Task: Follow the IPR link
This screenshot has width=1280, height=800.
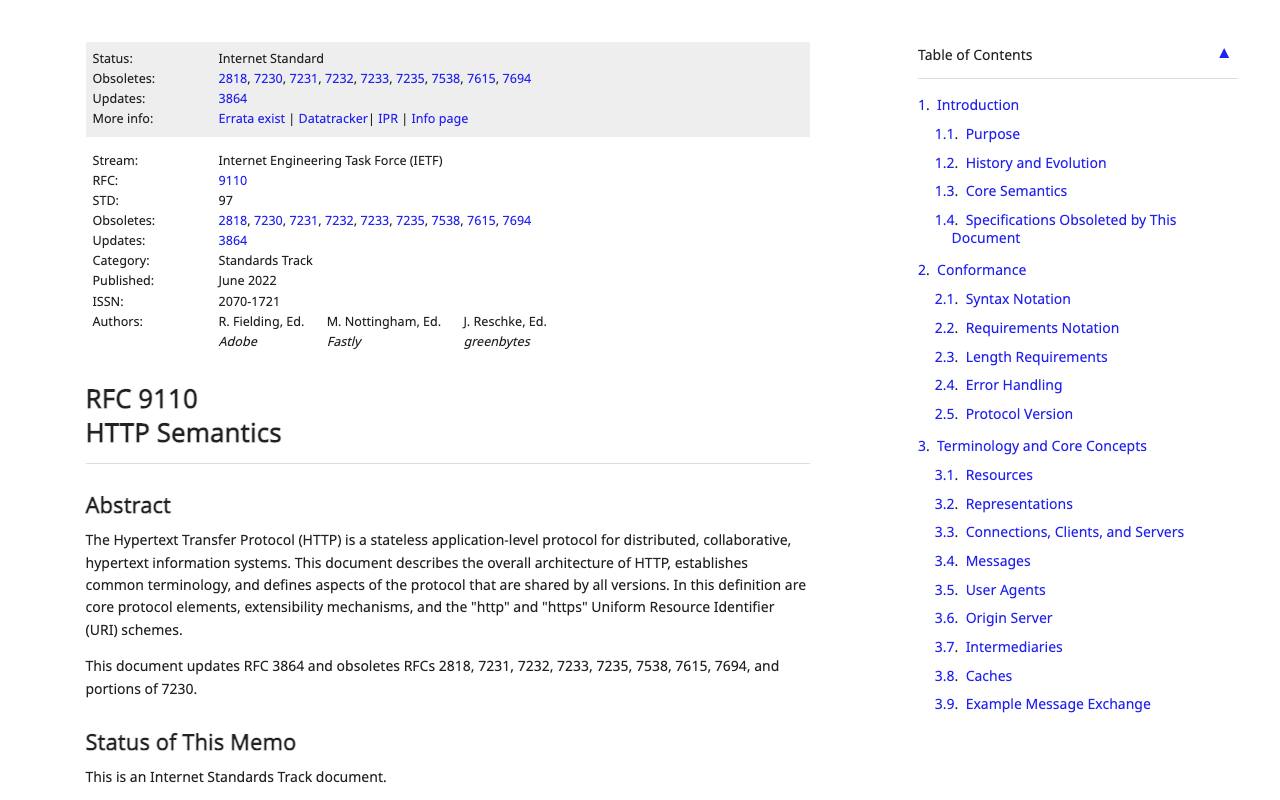Action: (388, 118)
